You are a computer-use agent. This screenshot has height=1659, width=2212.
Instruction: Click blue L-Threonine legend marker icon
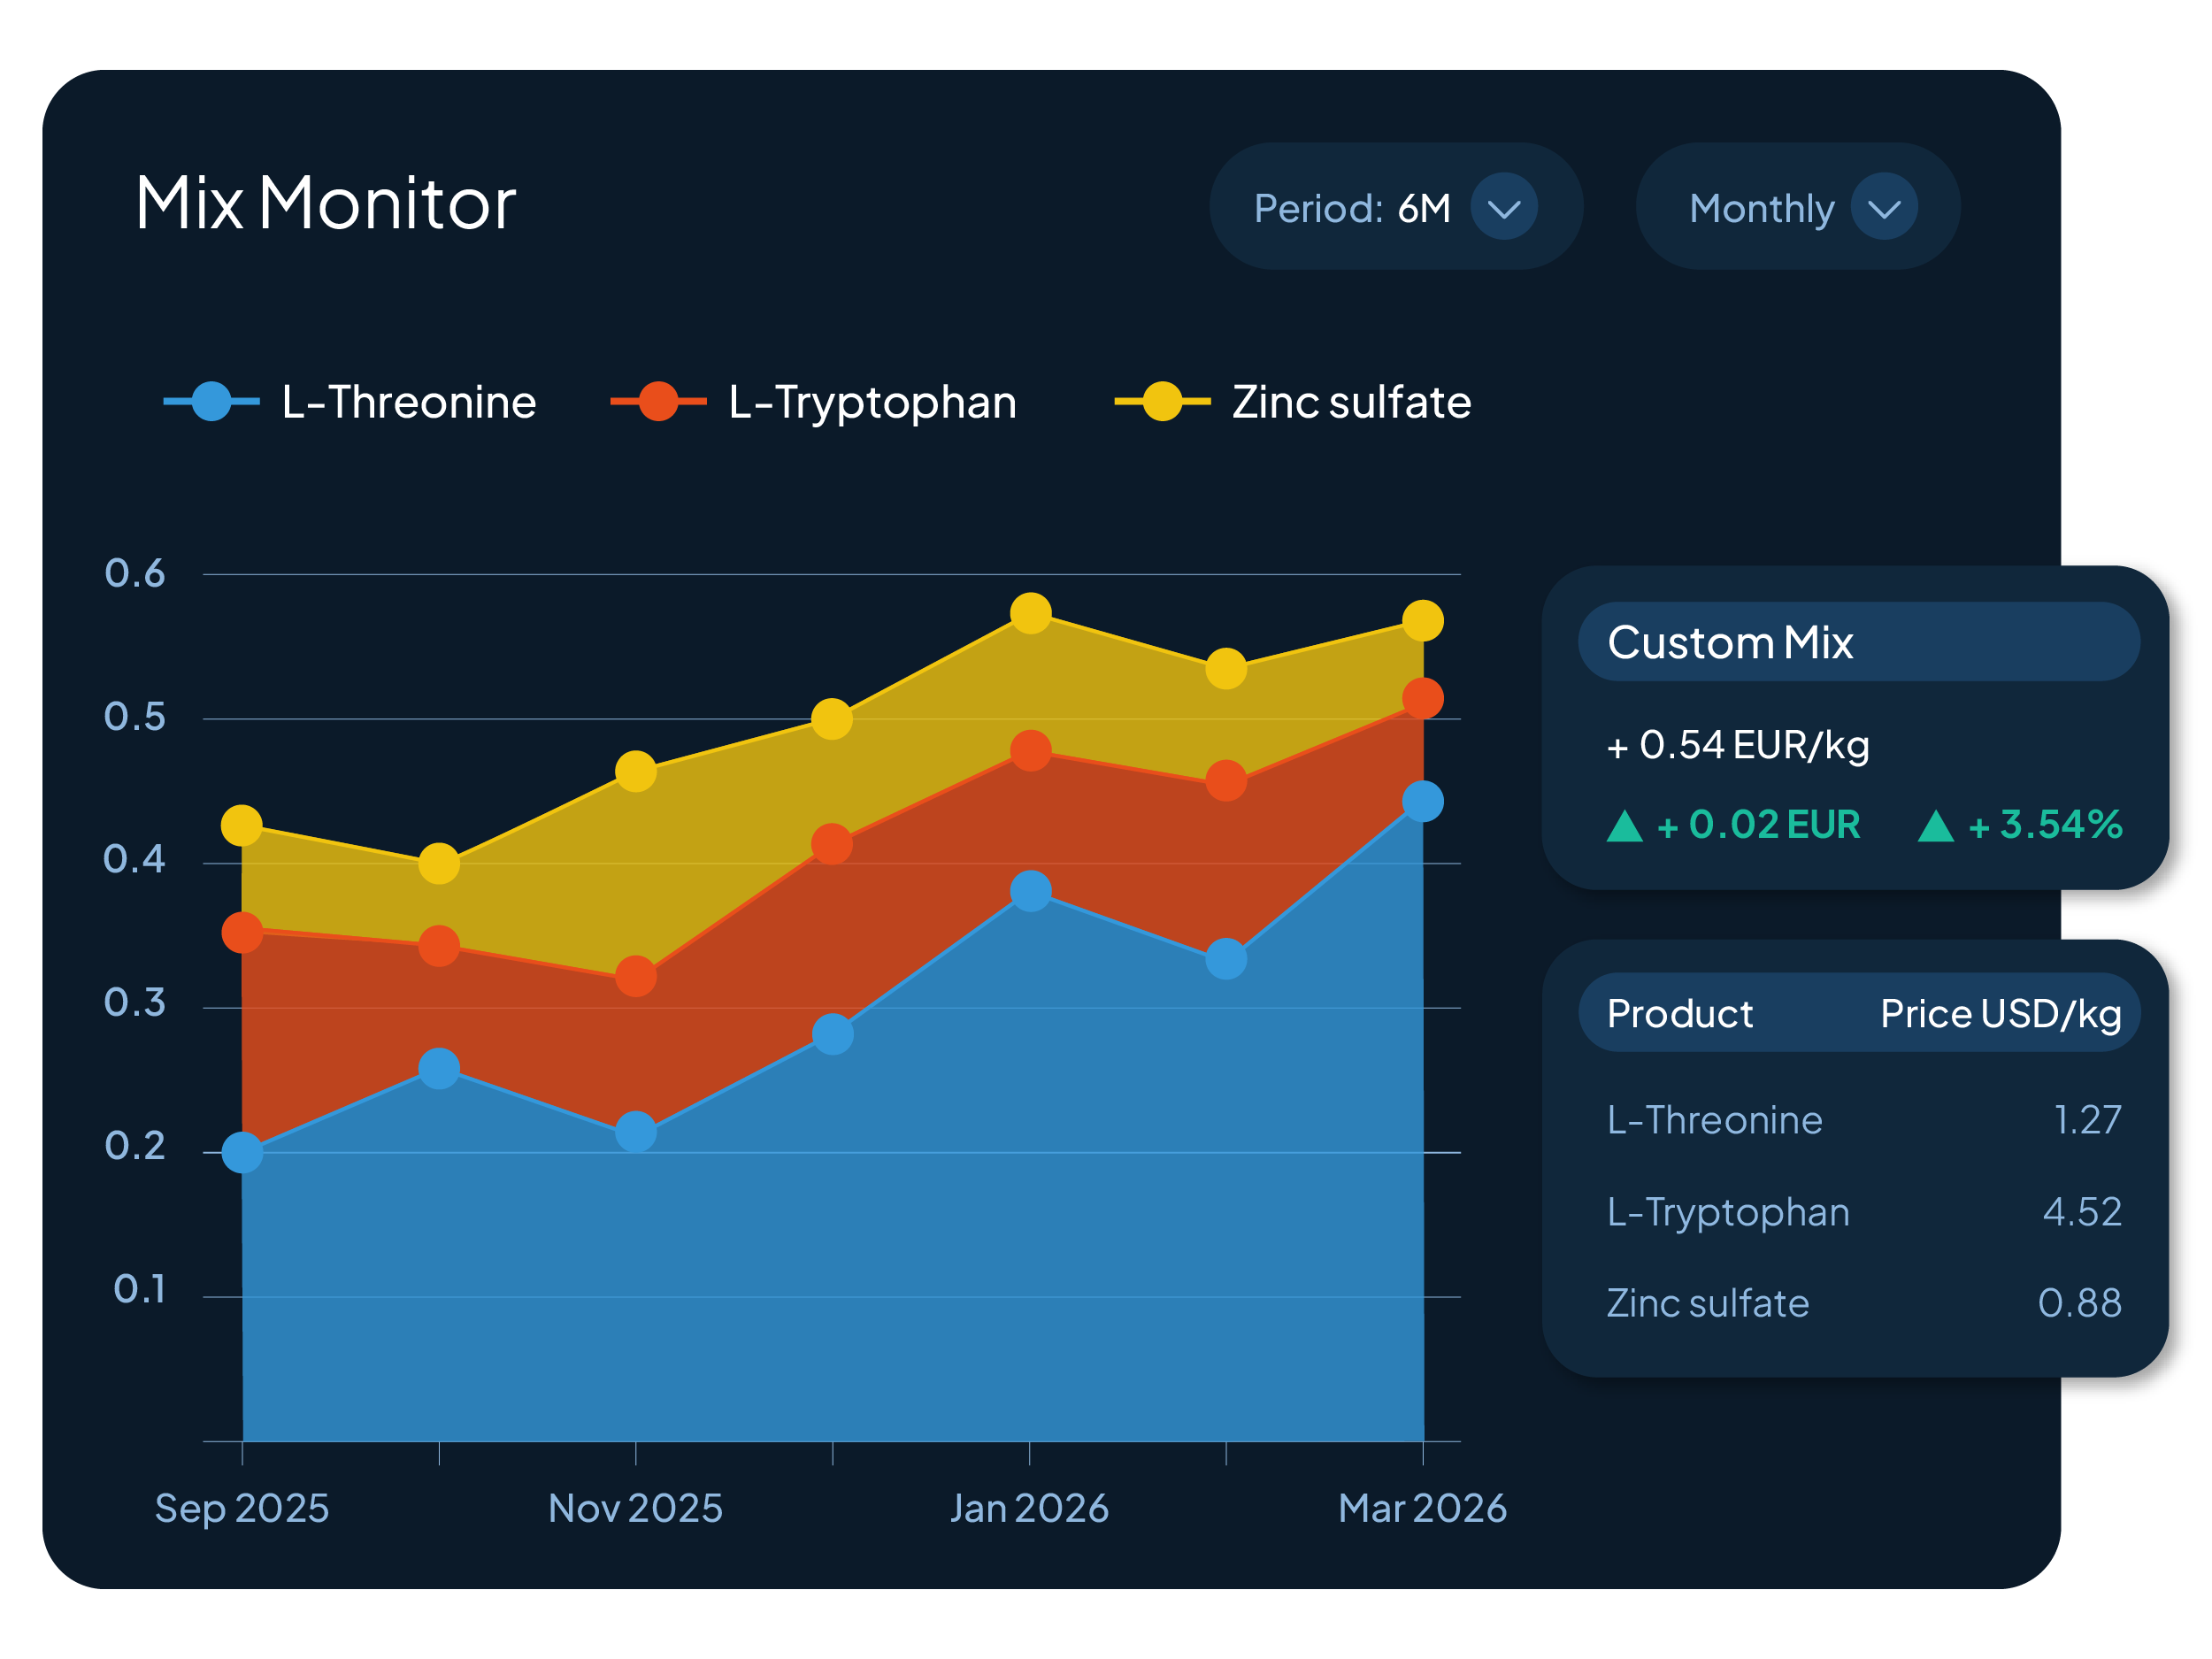coord(211,401)
